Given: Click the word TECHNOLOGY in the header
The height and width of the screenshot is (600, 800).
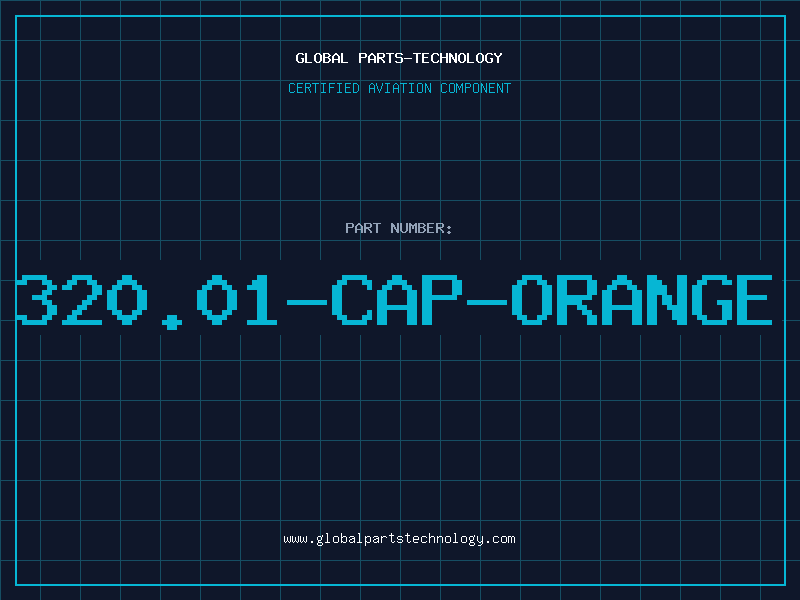Looking at the screenshot, I should pos(458,58).
